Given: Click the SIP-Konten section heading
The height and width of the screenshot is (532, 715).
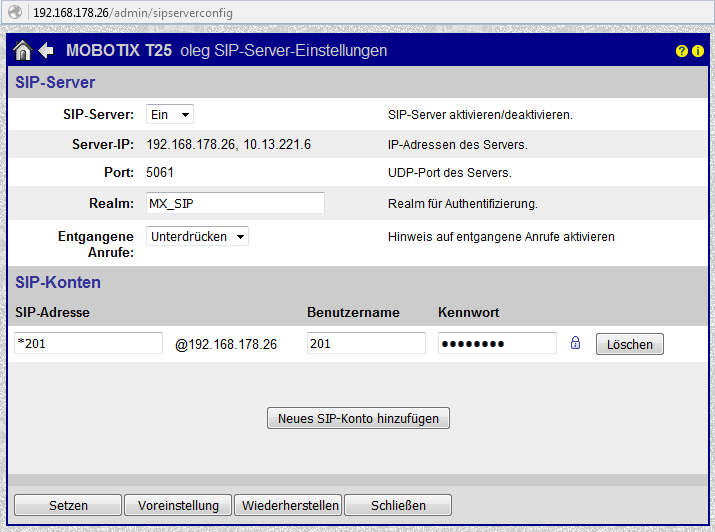Looking at the screenshot, I should (x=58, y=282).
